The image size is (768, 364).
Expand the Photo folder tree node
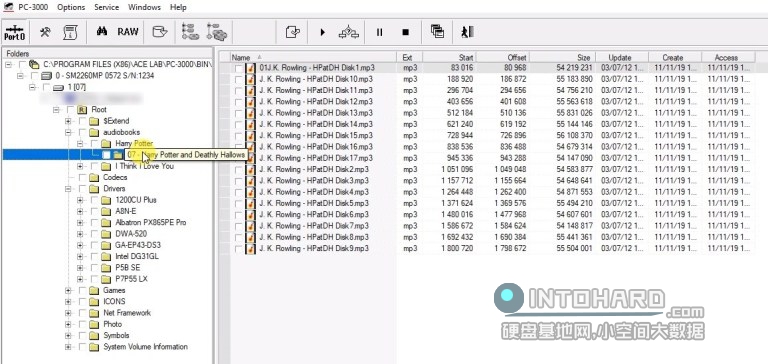(x=68, y=324)
